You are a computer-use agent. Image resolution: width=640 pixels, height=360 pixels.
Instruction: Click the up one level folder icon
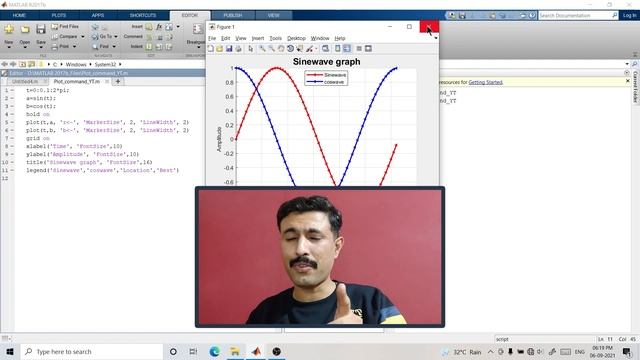22,64
